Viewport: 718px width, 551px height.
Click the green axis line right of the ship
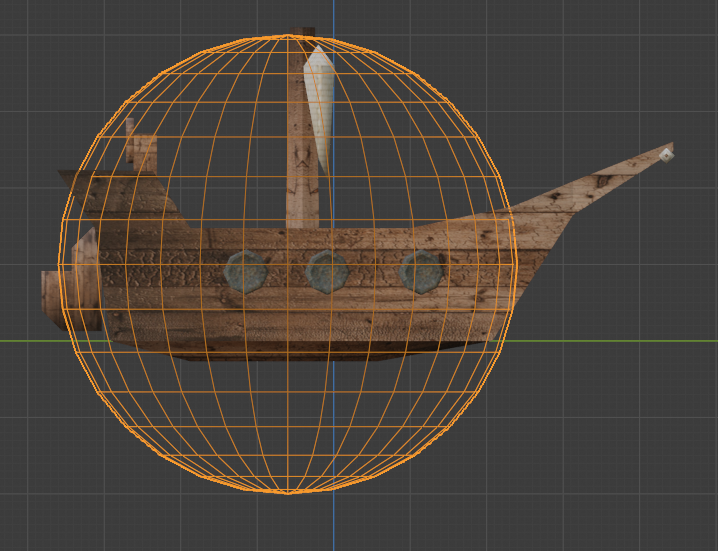tap(620, 341)
